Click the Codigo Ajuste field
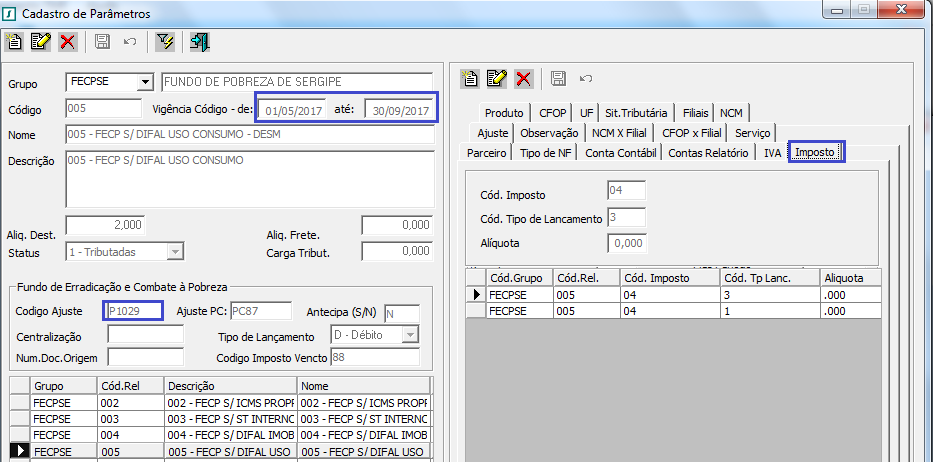The image size is (933, 462). [x=135, y=311]
